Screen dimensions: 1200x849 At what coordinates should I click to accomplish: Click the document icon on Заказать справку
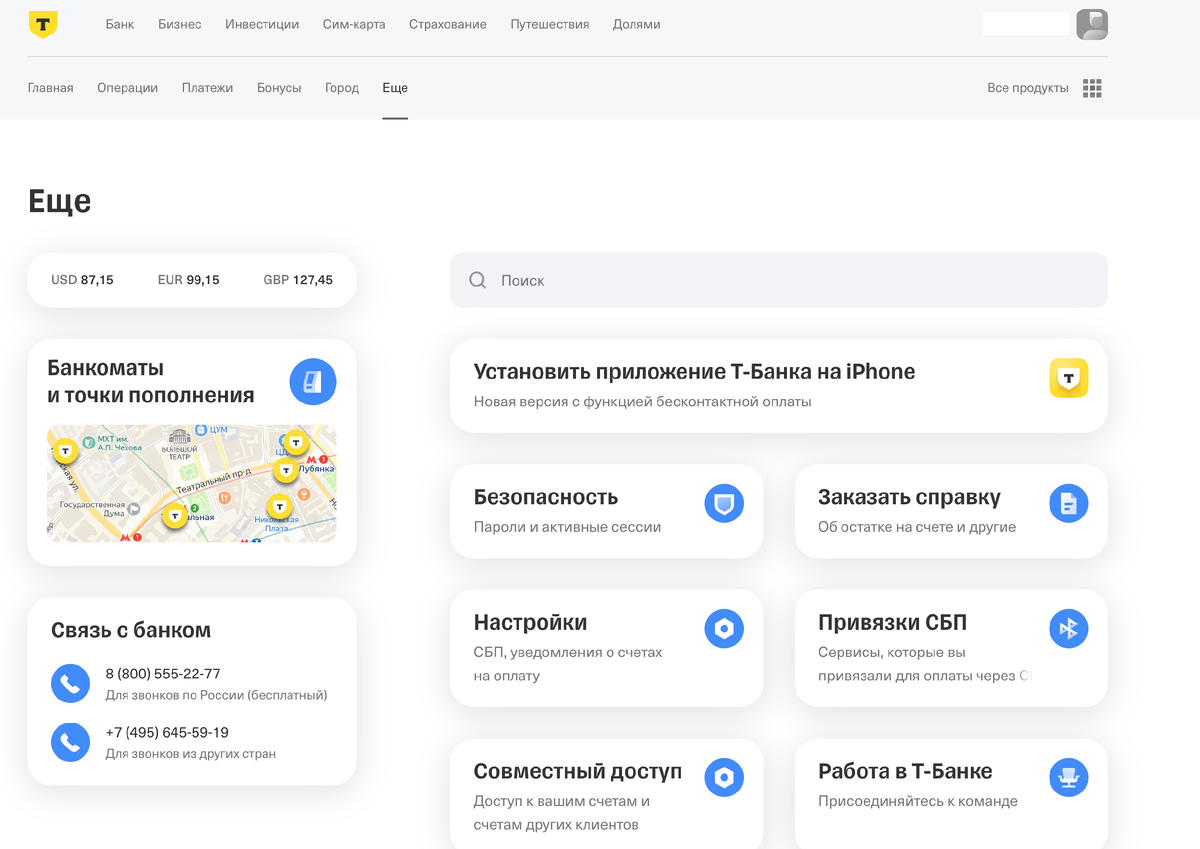[1068, 503]
